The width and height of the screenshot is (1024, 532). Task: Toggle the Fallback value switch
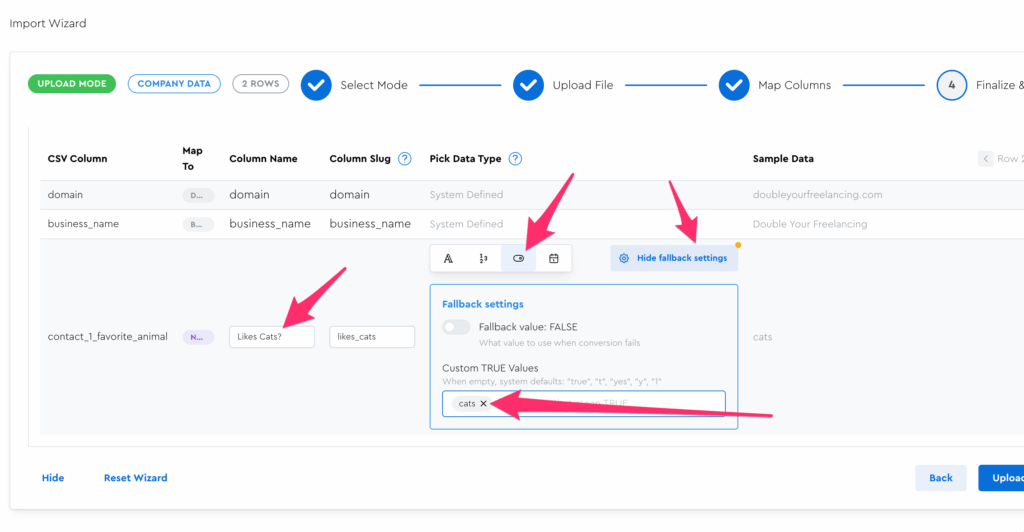[x=456, y=327]
